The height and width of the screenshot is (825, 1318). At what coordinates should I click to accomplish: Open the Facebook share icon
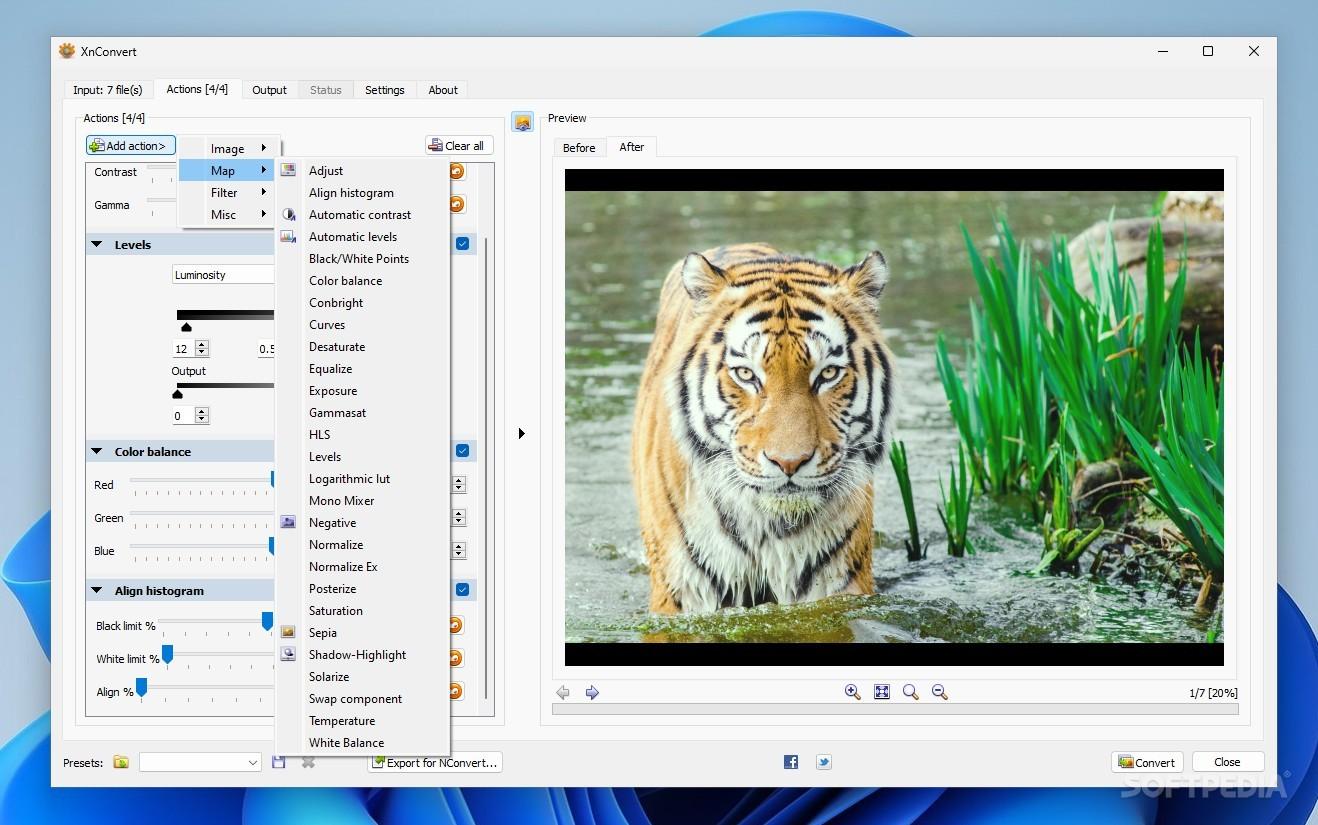pos(791,762)
